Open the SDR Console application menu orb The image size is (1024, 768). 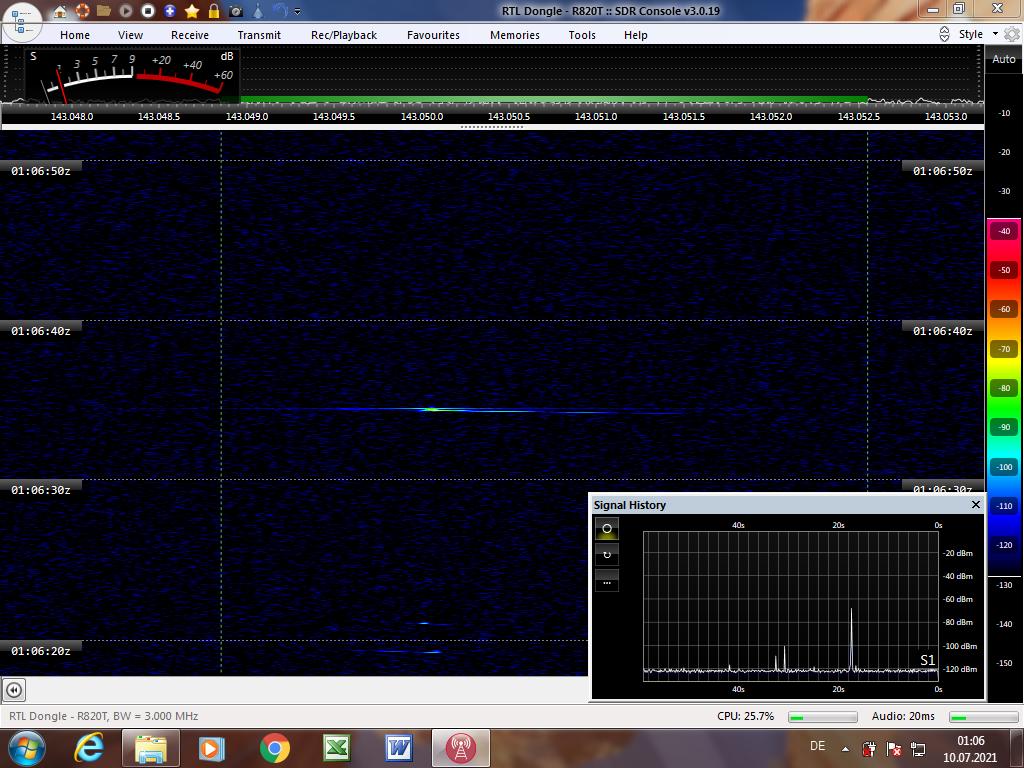21,21
